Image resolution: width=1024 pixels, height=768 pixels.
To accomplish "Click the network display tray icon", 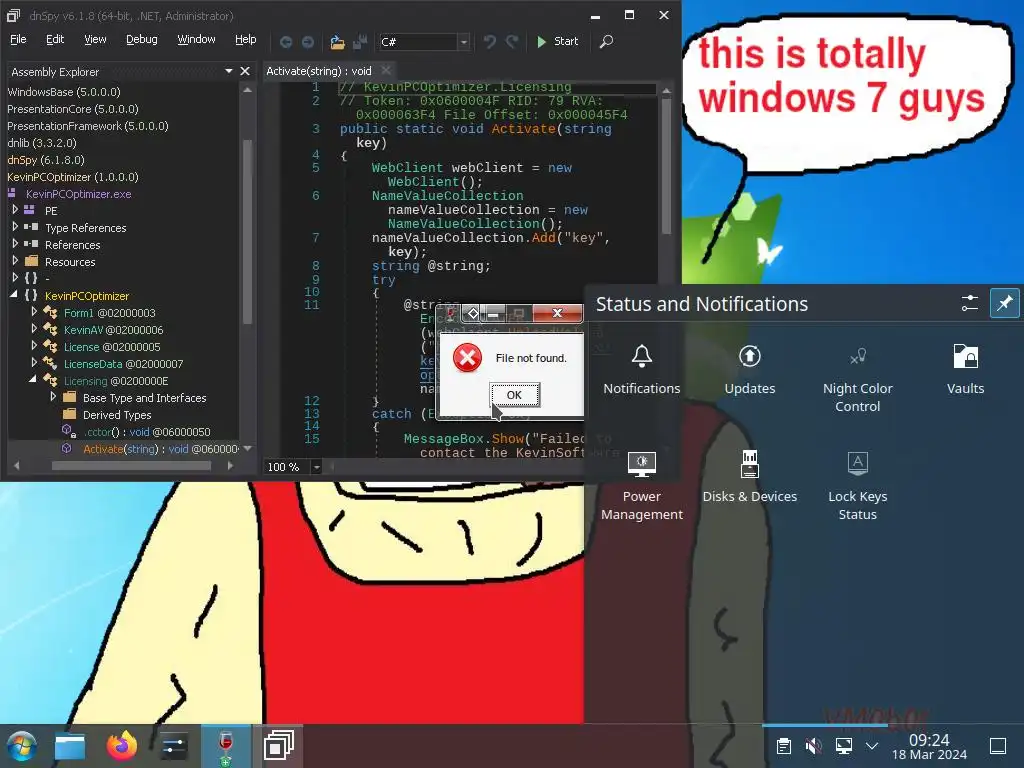I will [844, 746].
